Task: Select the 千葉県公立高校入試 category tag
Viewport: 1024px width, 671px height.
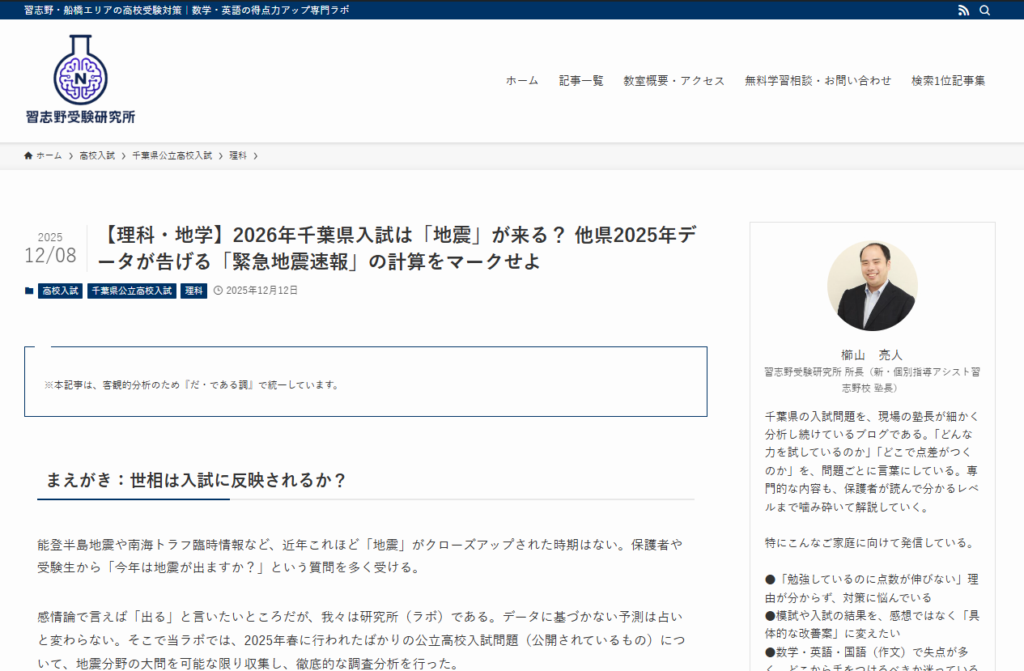Action: coord(131,291)
